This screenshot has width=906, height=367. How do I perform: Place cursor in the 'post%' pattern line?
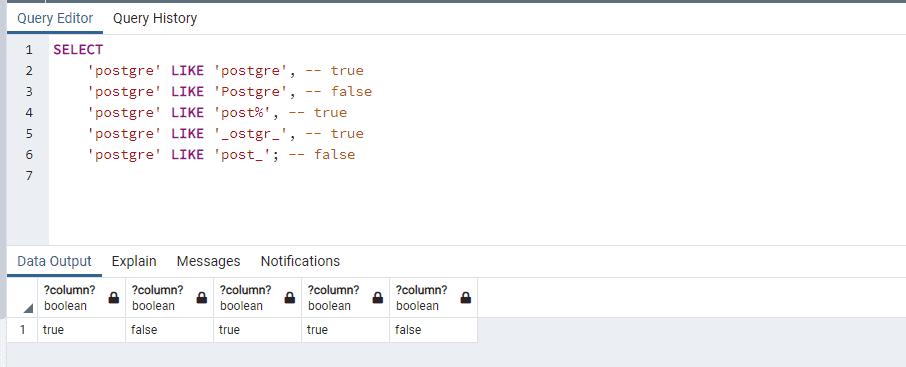[217, 113]
